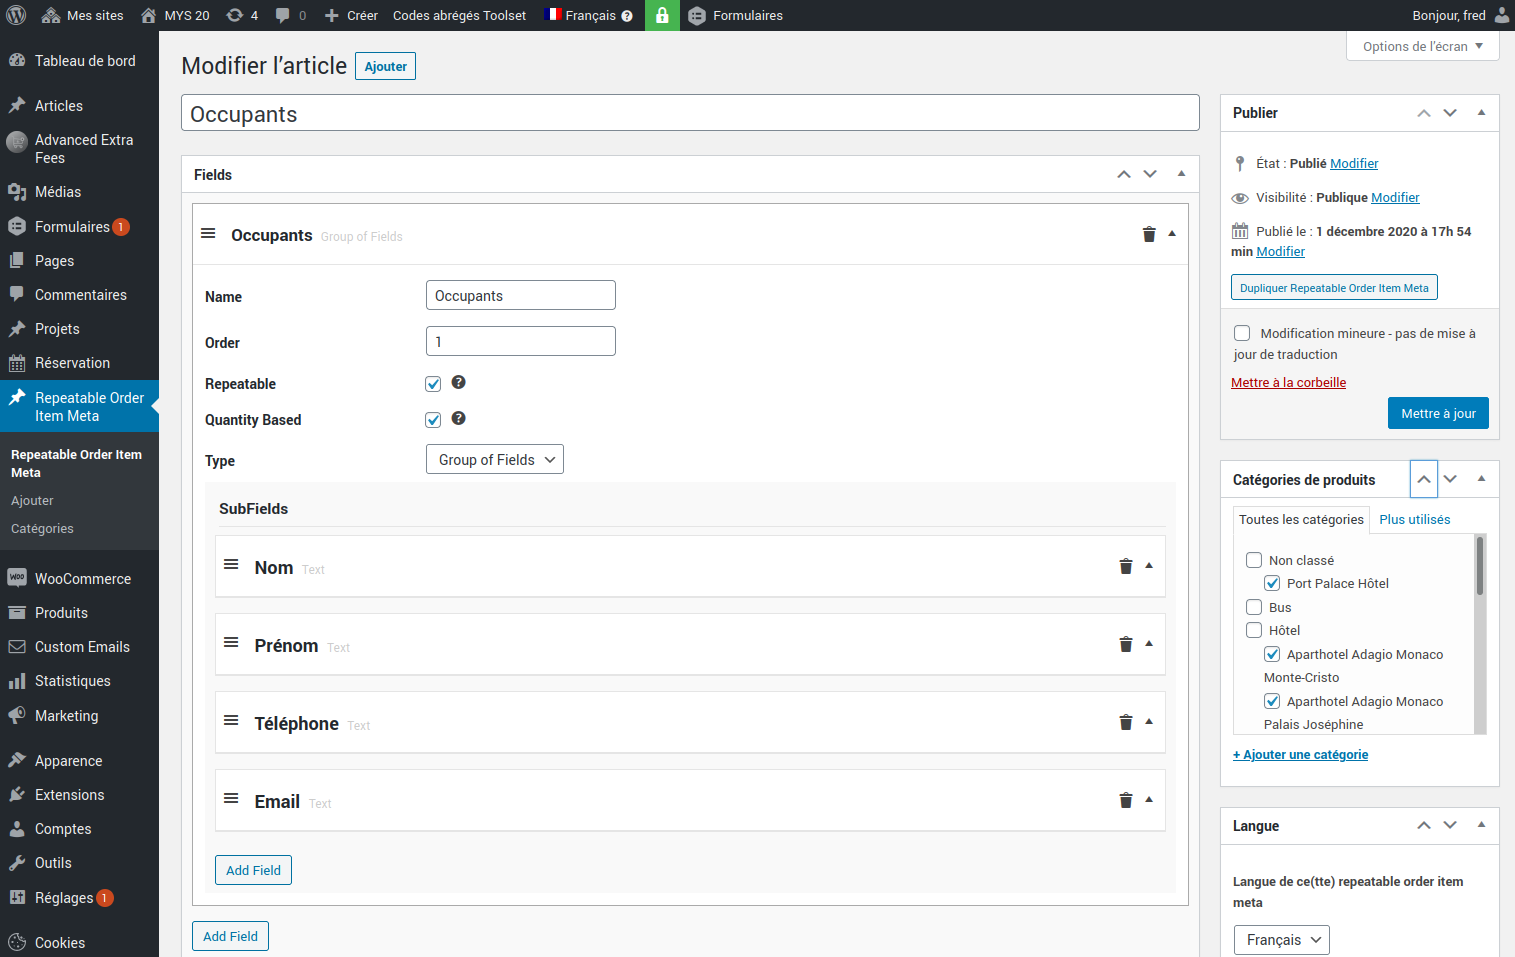Delete the Occupants field group with trash icon

click(x=1148, y=234)
